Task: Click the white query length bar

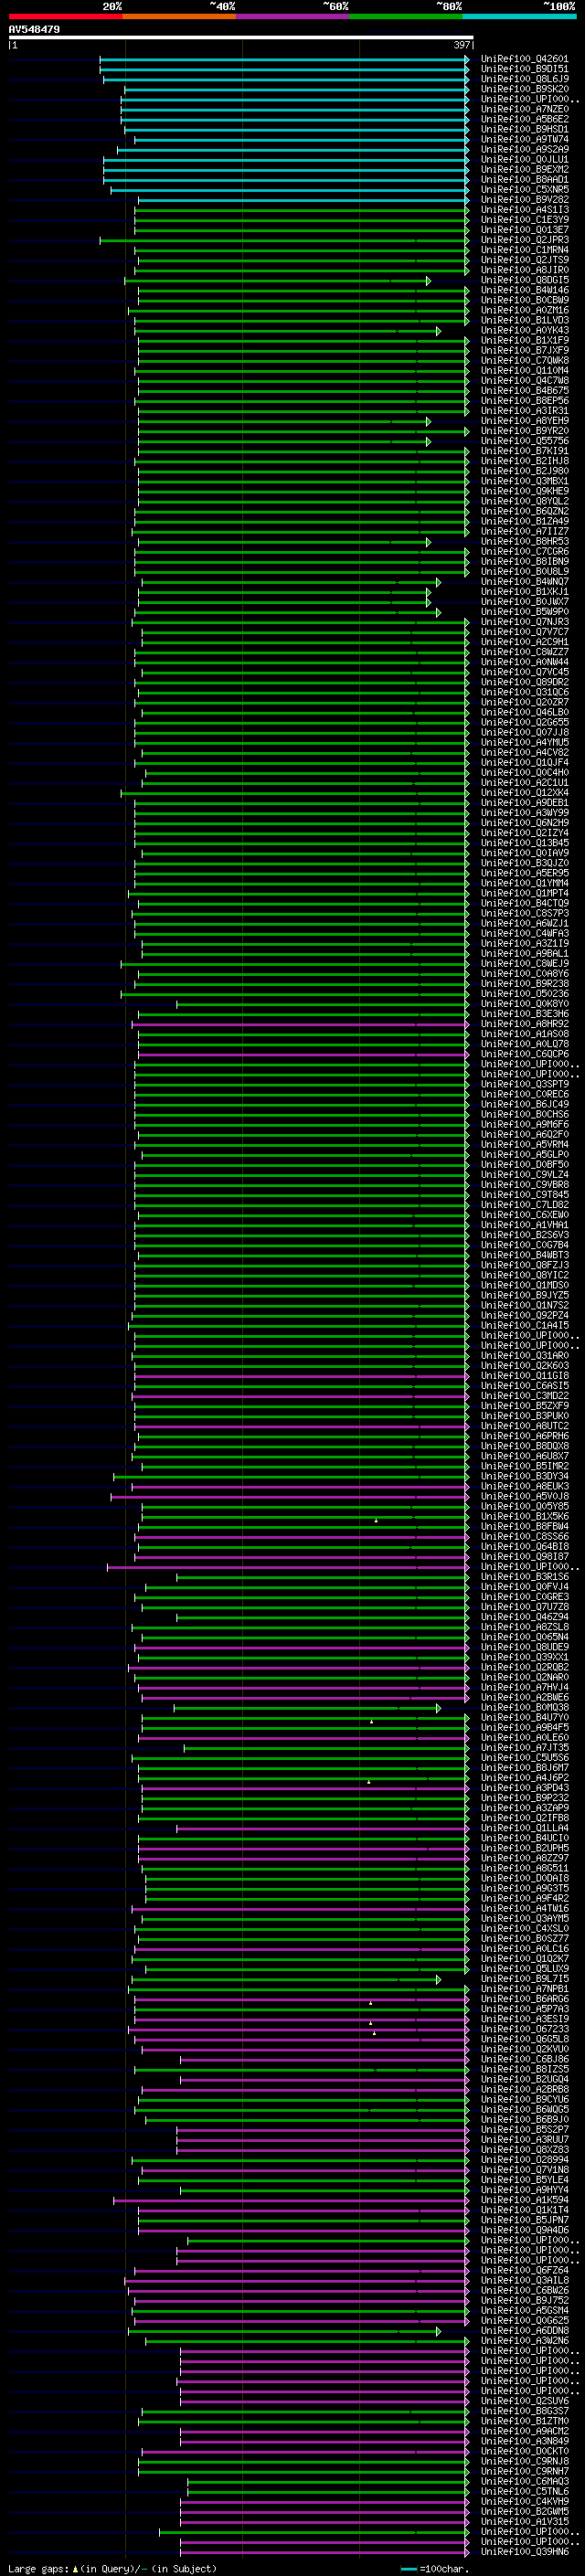Action: click(241, 38)
